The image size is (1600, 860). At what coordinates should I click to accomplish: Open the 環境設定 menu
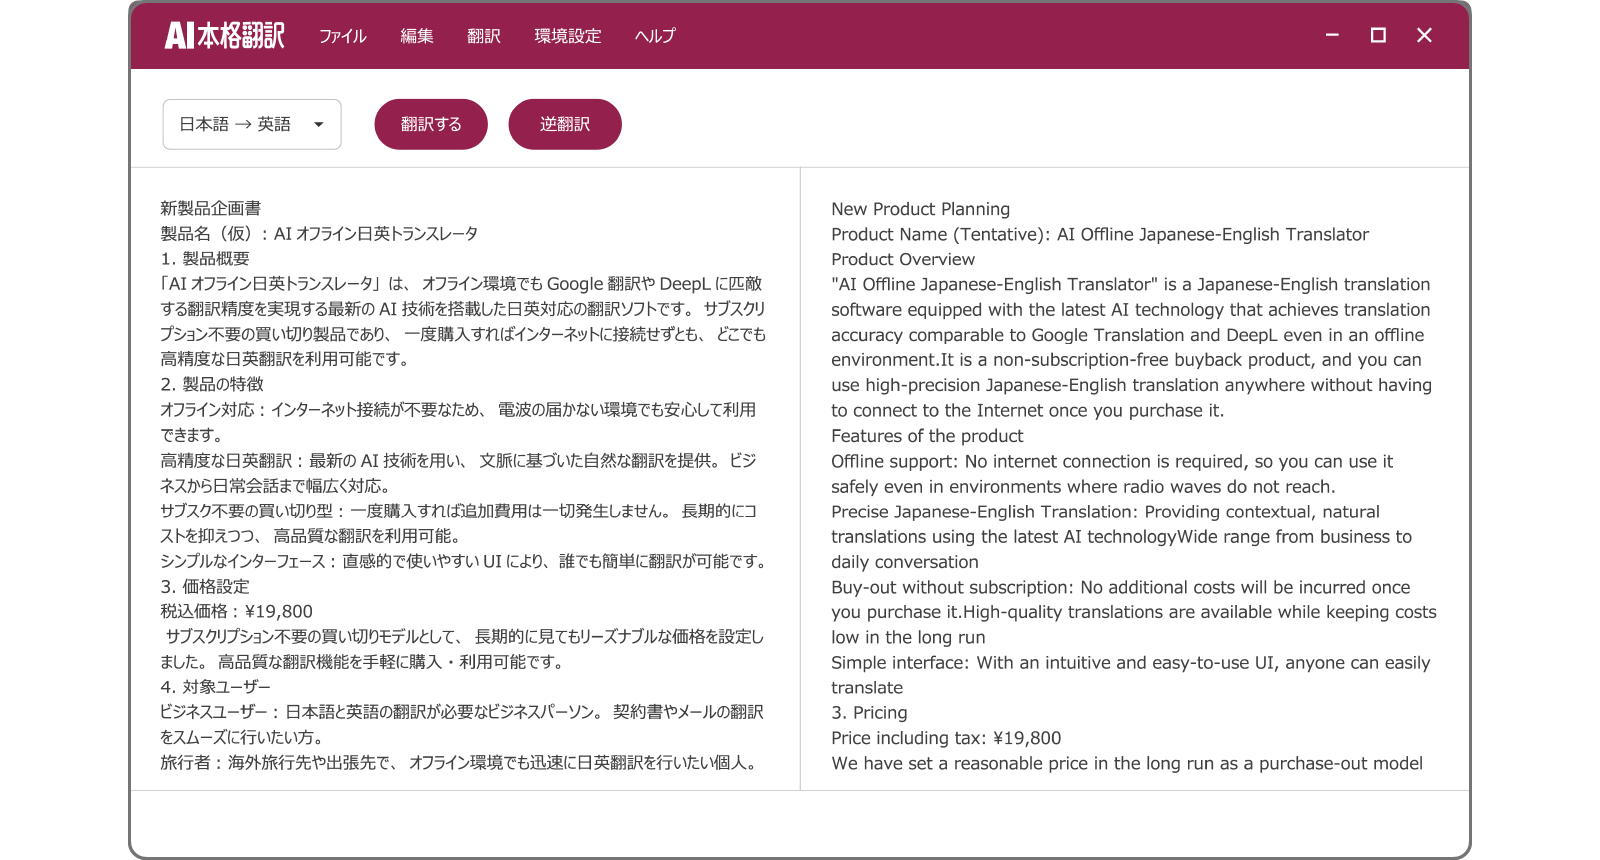tap(567, 36)
